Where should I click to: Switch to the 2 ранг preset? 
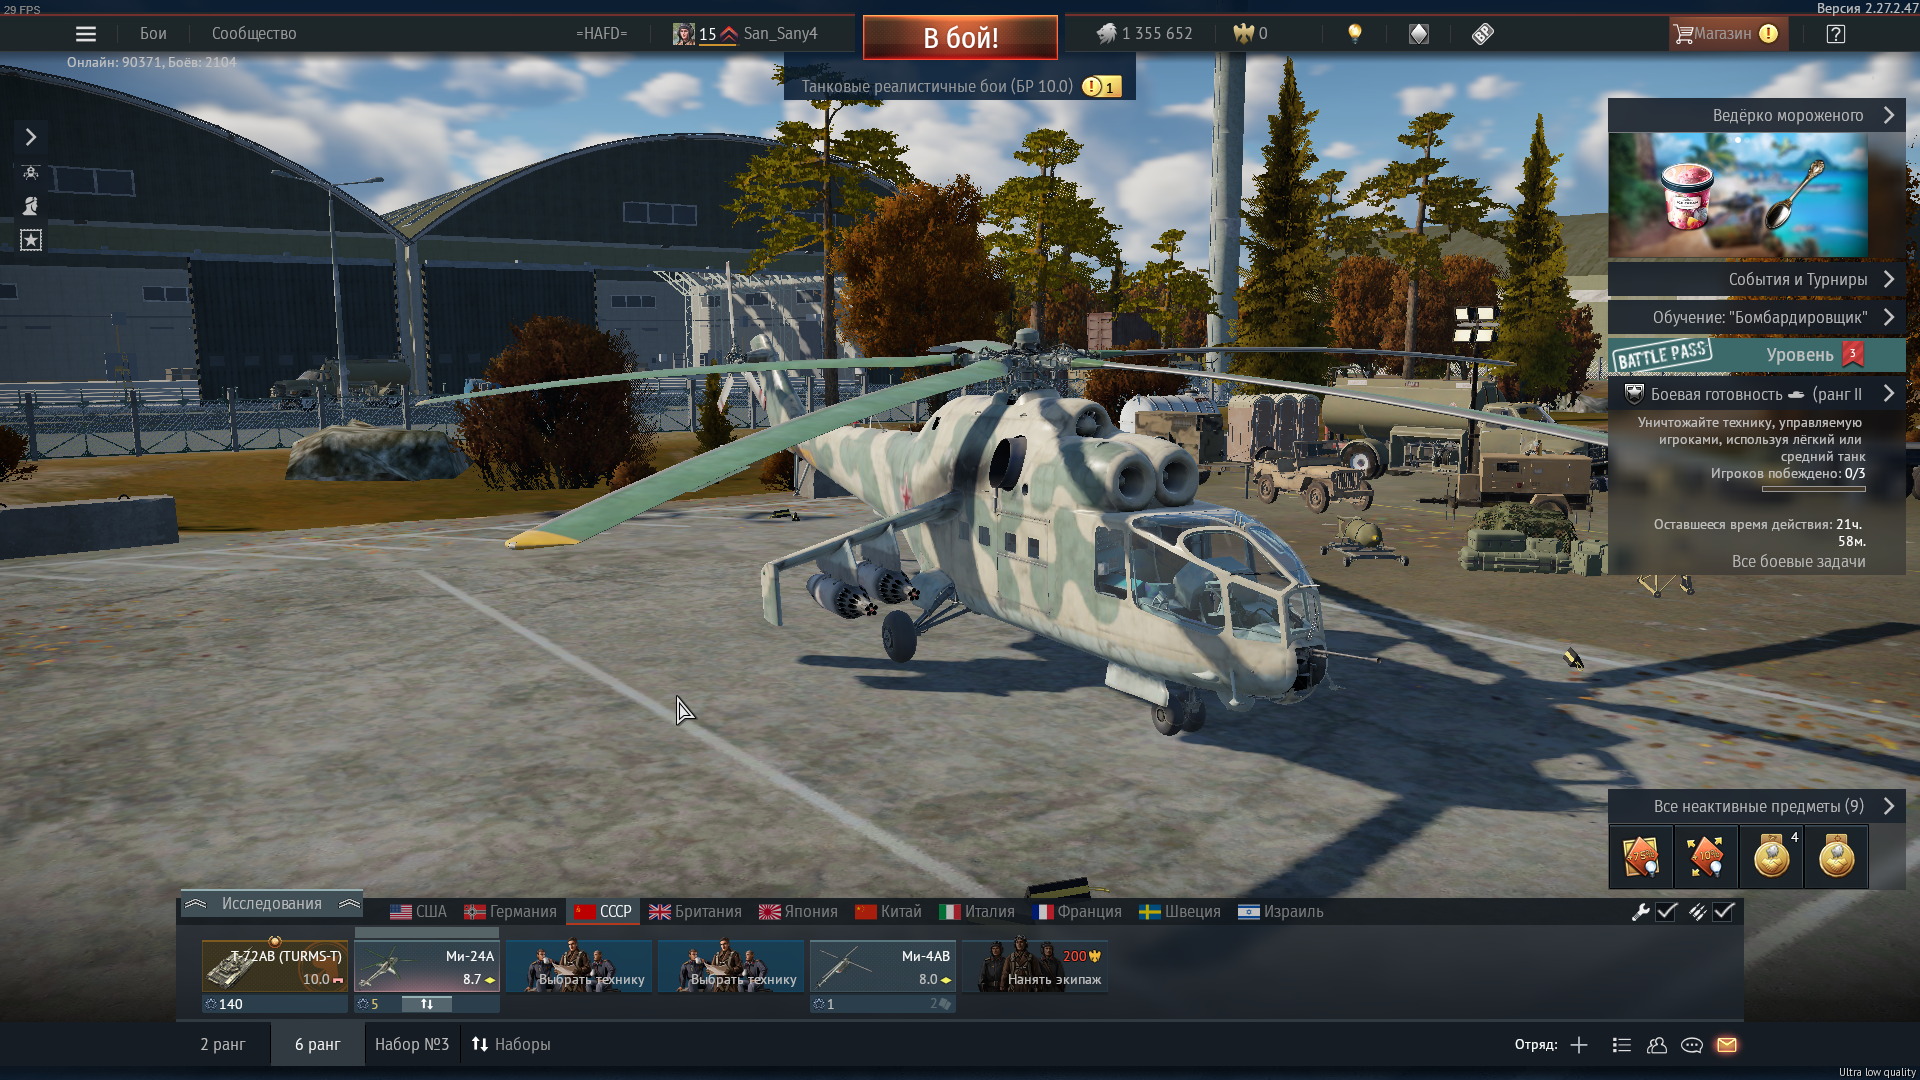click(223, 1044)
